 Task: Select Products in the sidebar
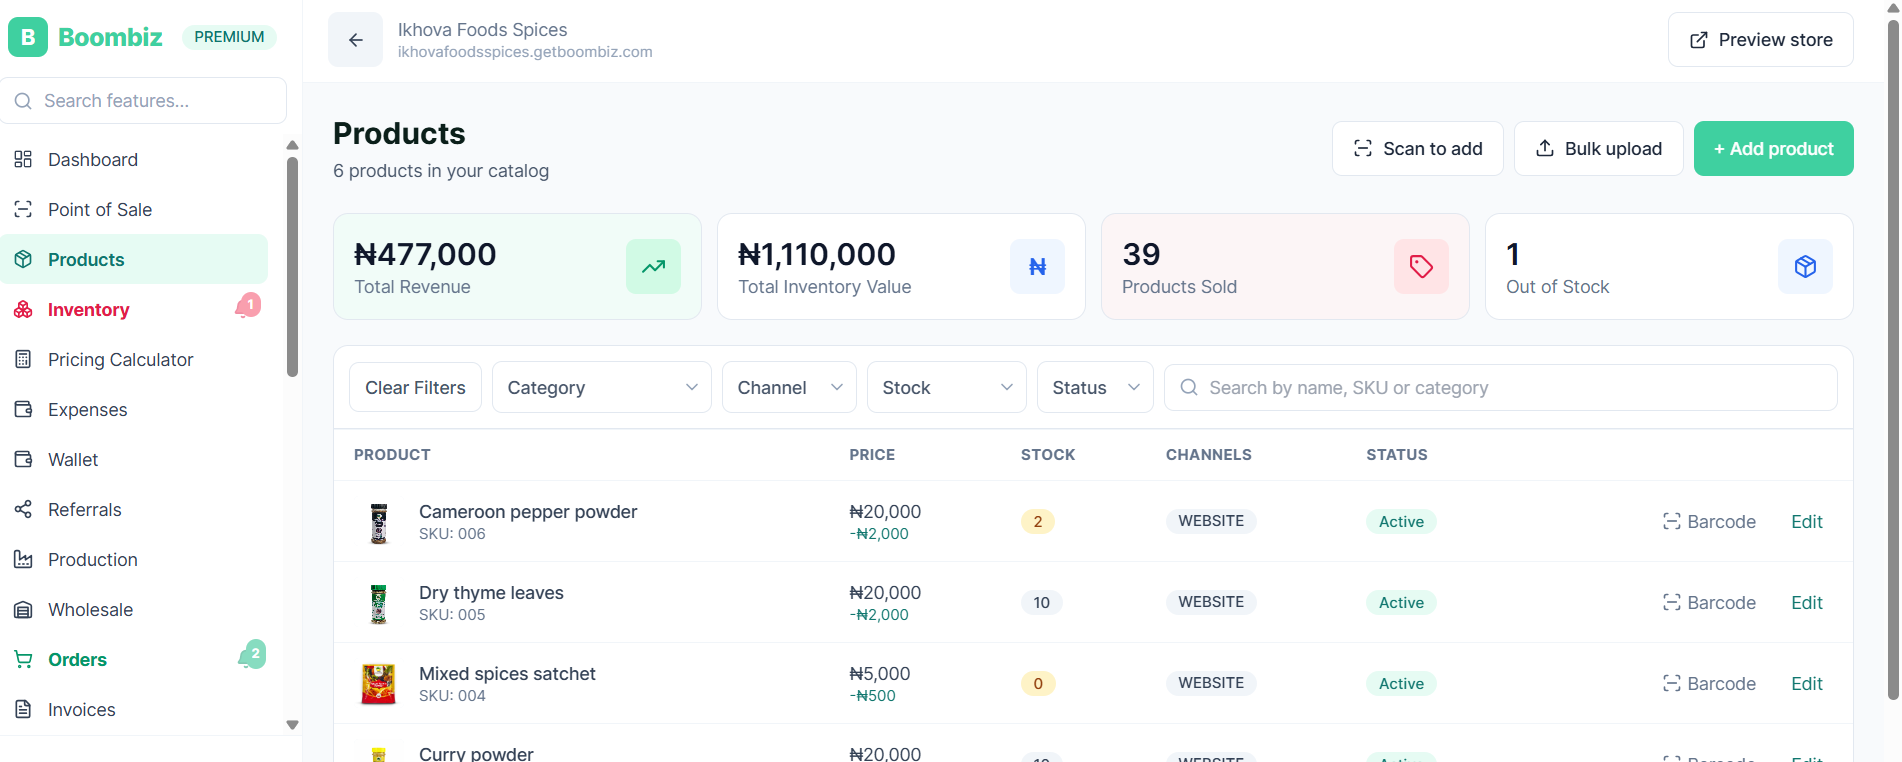click(x=134, y=260)
